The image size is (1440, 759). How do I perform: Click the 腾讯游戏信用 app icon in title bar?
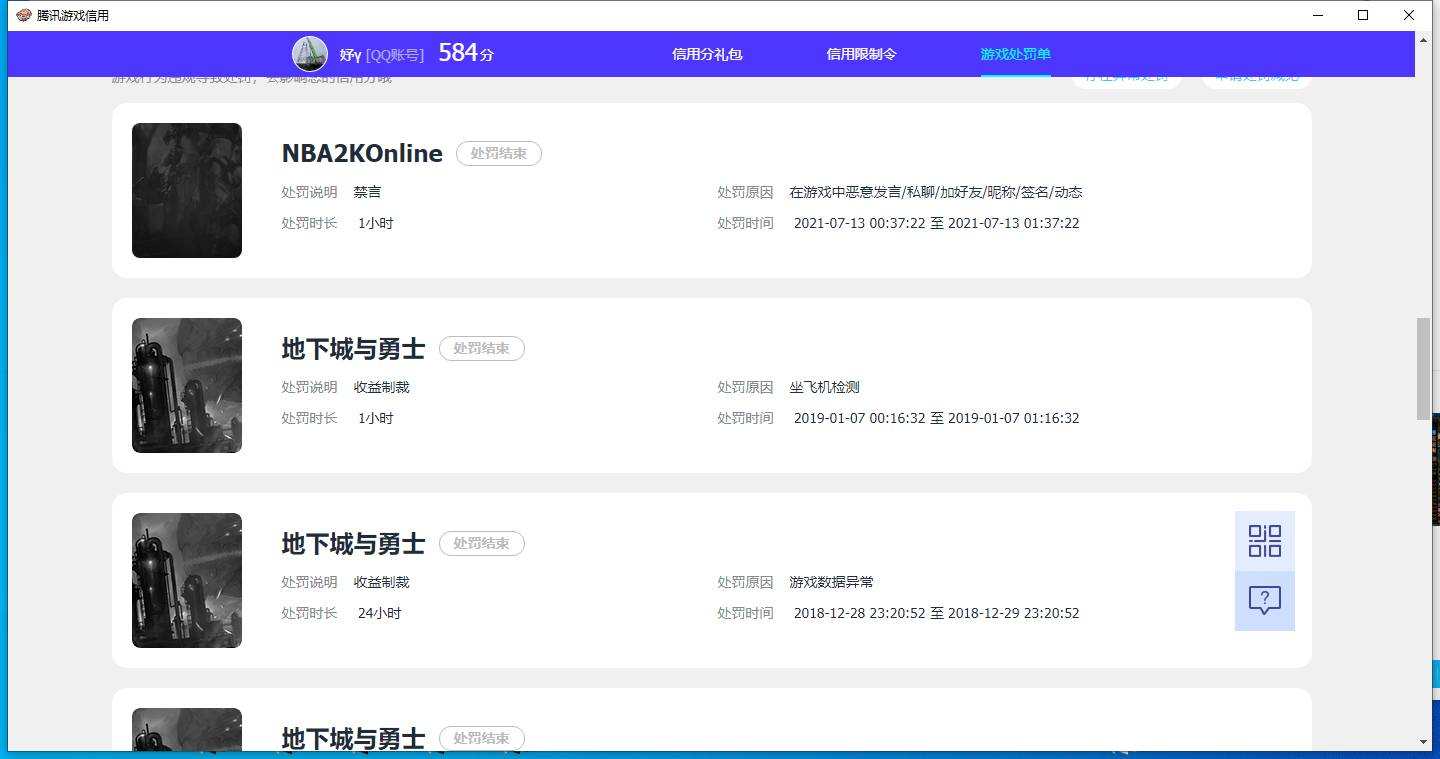[24, 15]
